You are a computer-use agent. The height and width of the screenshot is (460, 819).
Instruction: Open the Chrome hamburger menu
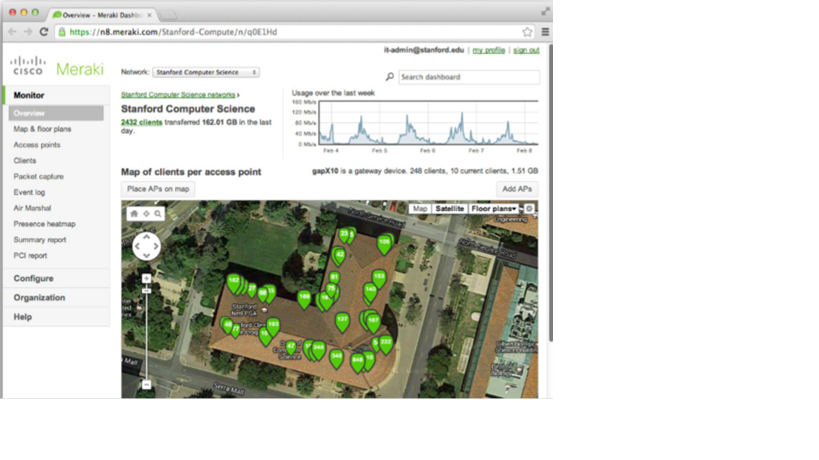[544, 32]
